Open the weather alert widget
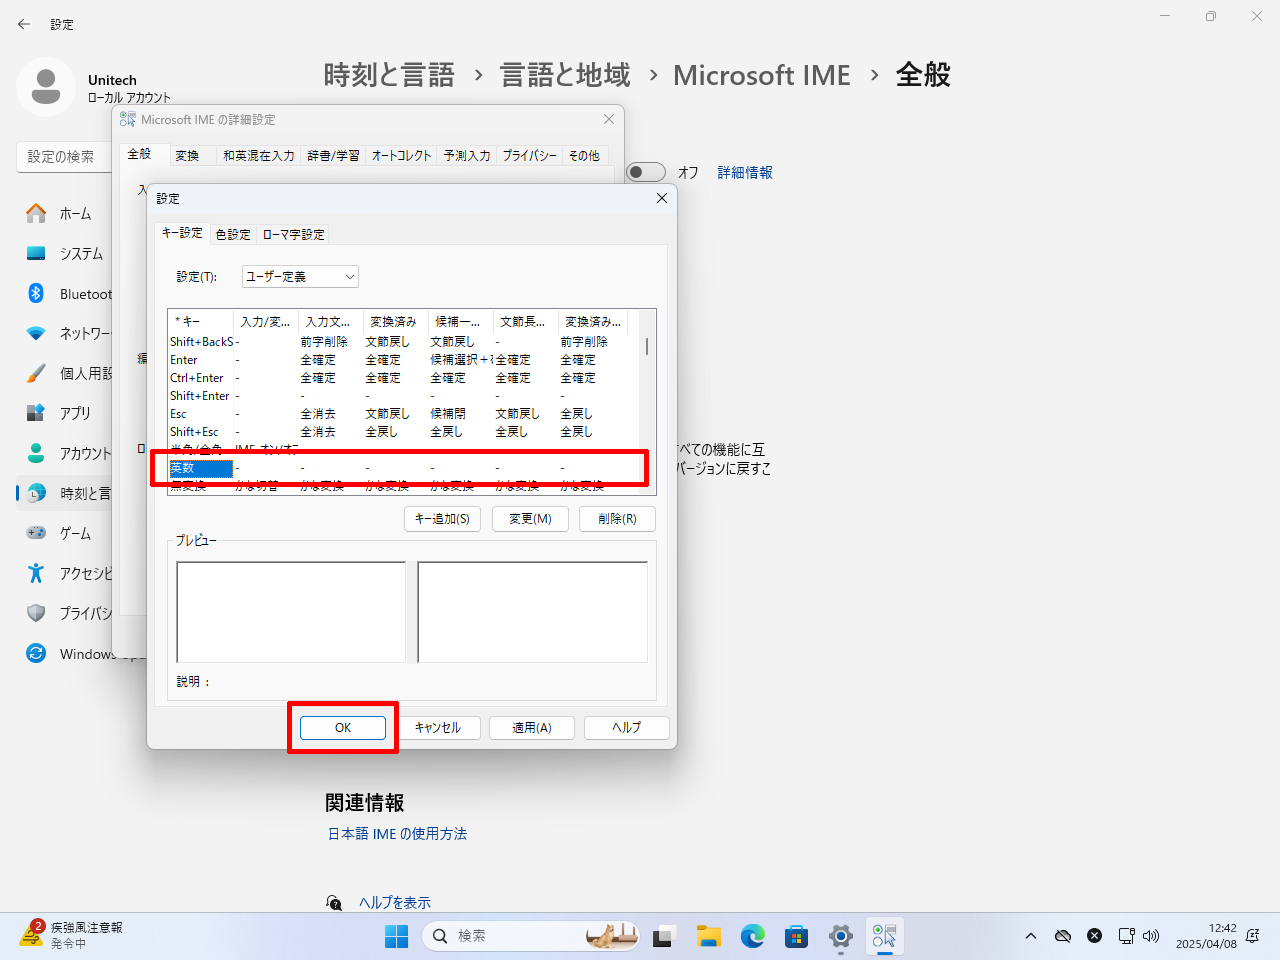This screenshot has width=1280, height=960. click(72, 935)
